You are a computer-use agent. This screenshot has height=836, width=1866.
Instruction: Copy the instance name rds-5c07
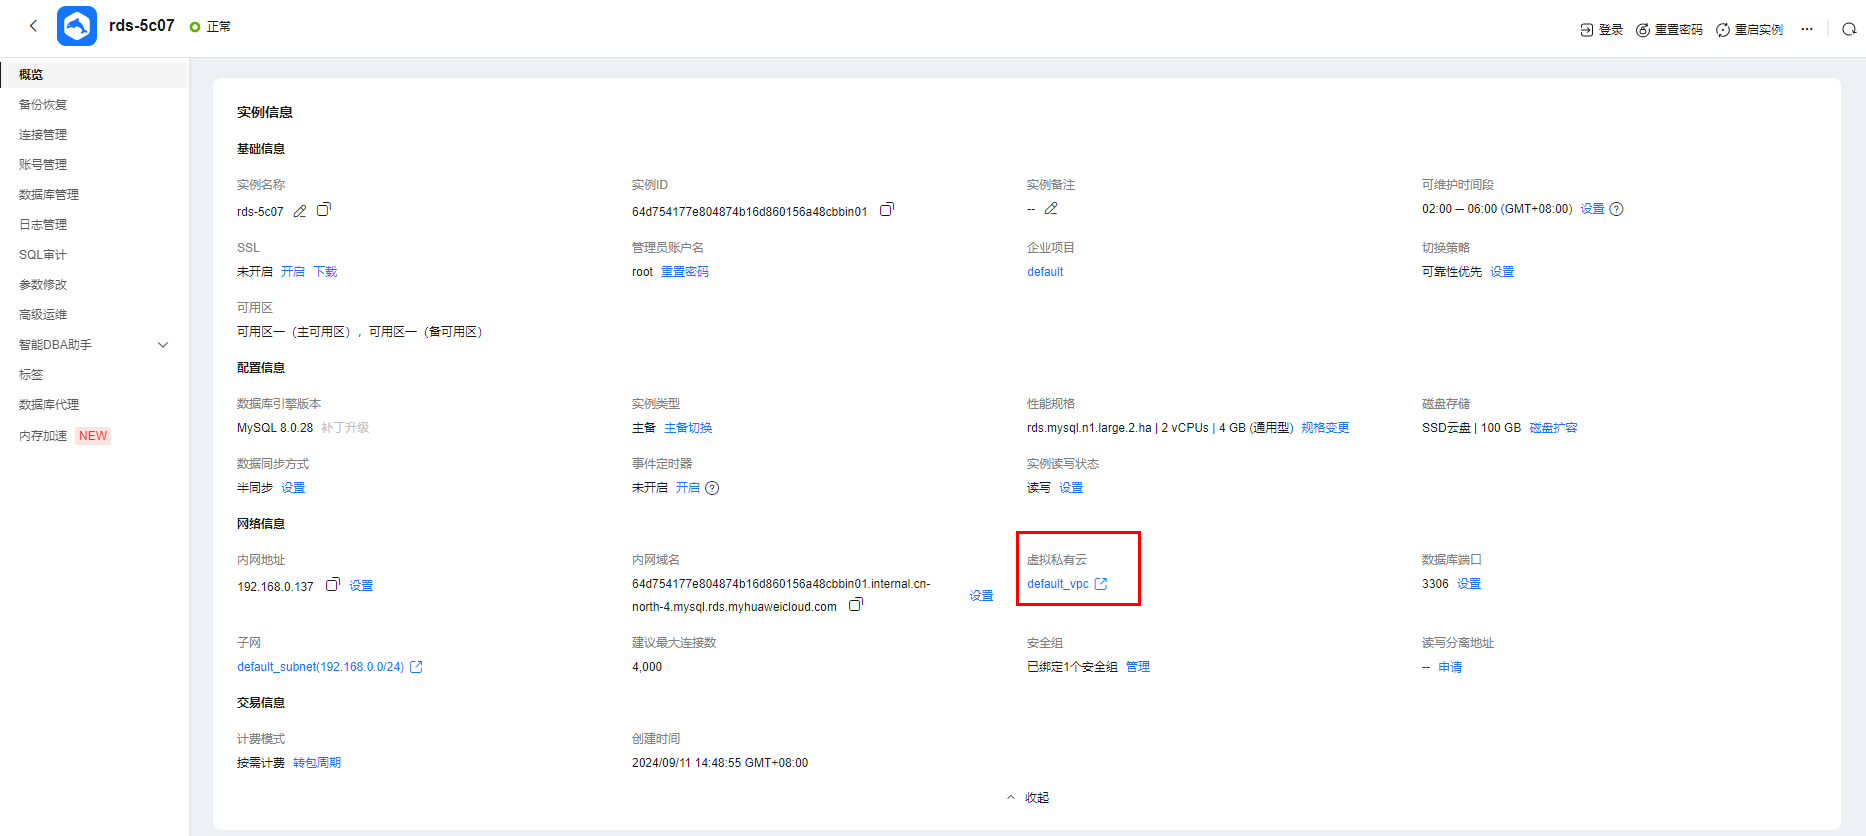click(323, 210)
